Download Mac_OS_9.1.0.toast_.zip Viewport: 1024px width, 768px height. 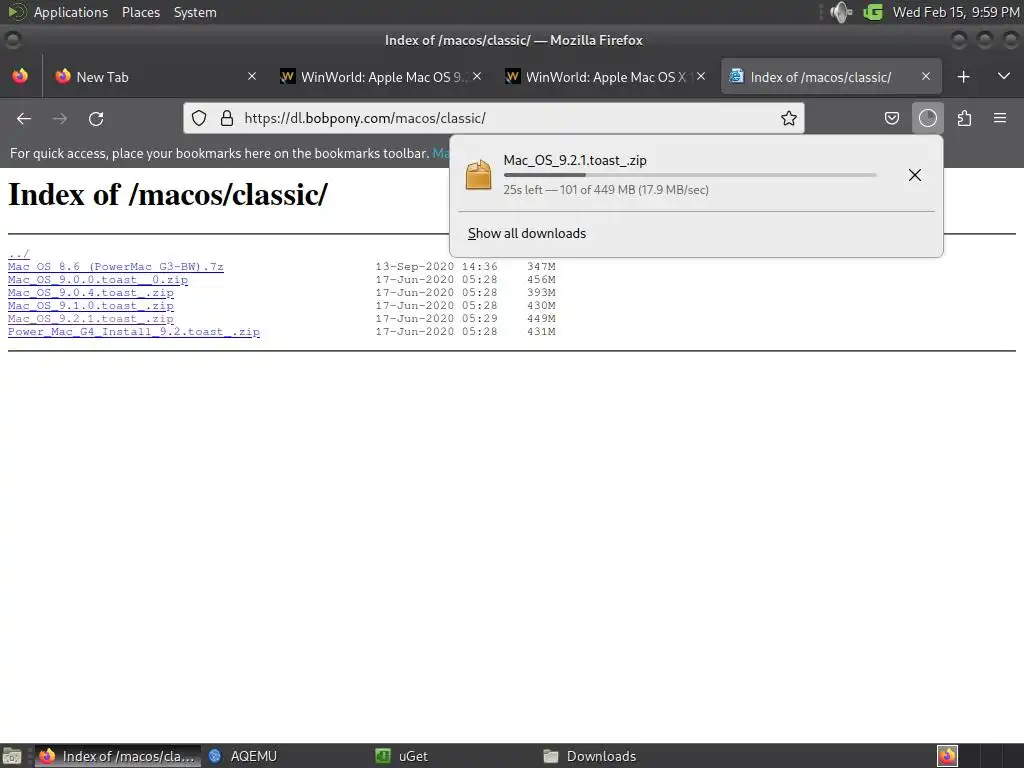point(91,306)
